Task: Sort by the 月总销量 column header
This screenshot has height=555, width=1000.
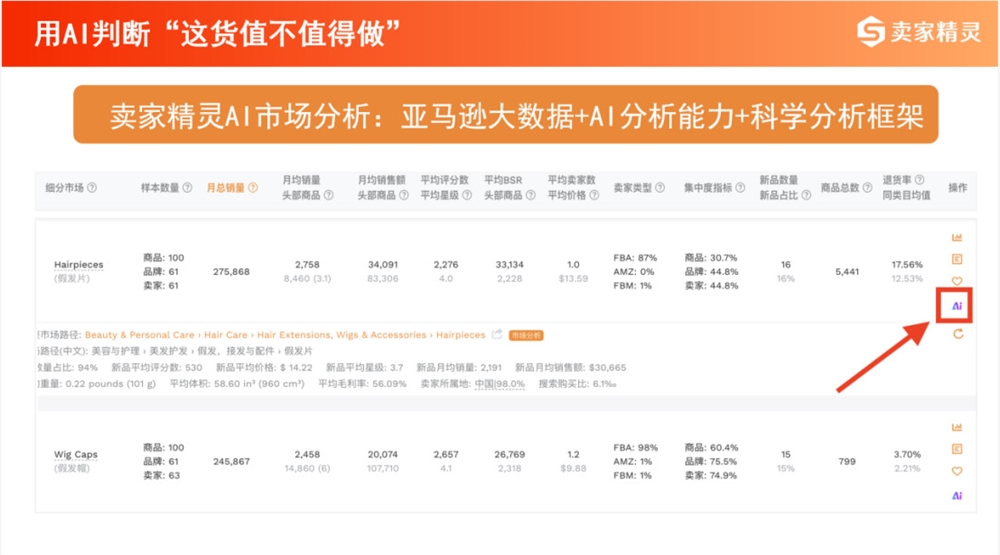Action: click(x=226, y=188)
